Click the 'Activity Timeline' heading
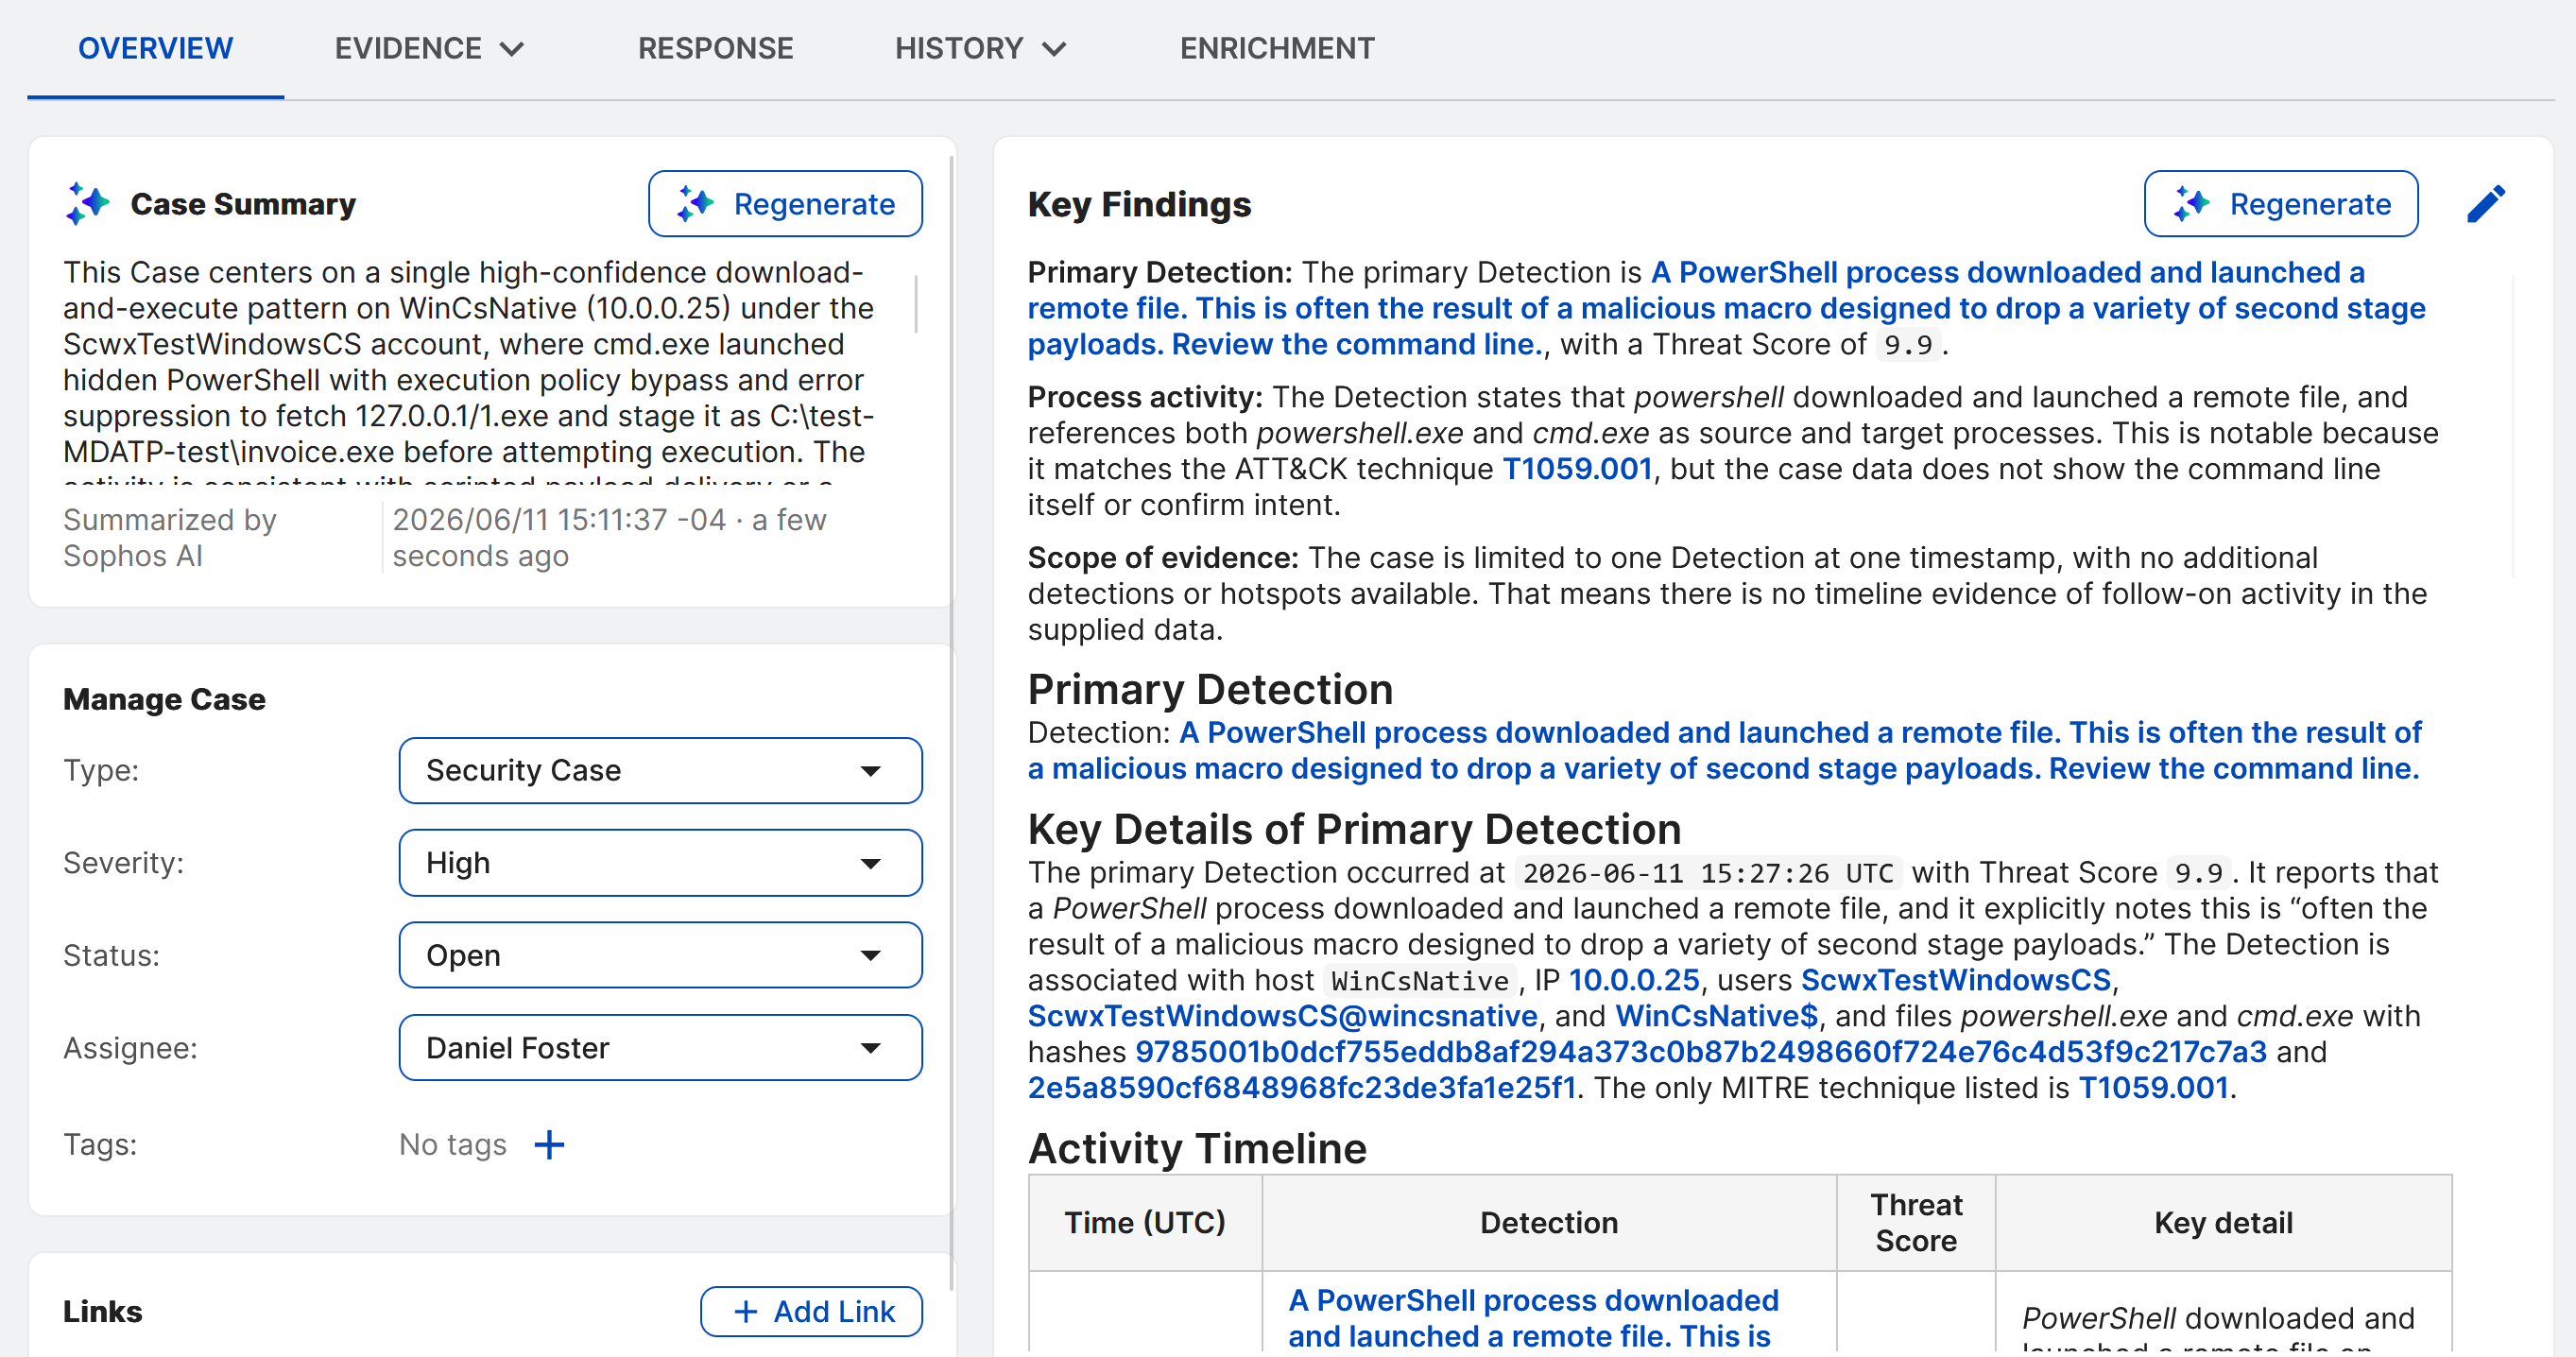The width and height of the screenshot is (2576, 1357). pos(1197,1148)
